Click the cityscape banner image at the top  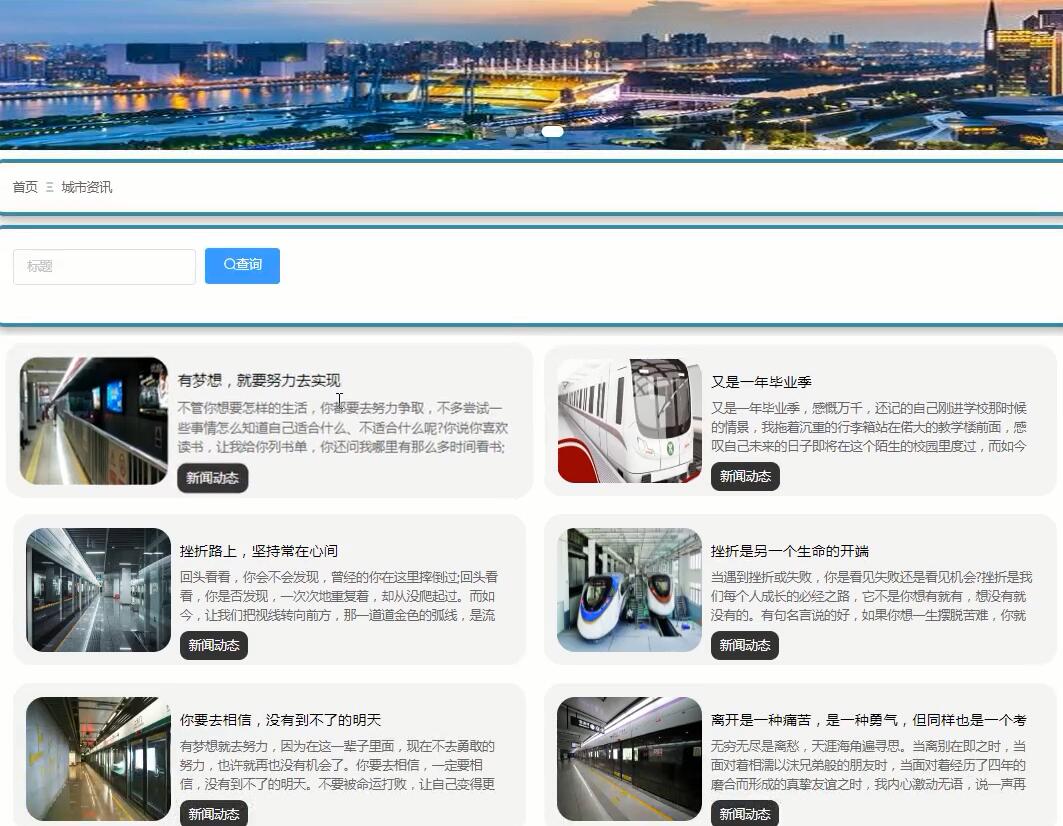coord(531,70)
